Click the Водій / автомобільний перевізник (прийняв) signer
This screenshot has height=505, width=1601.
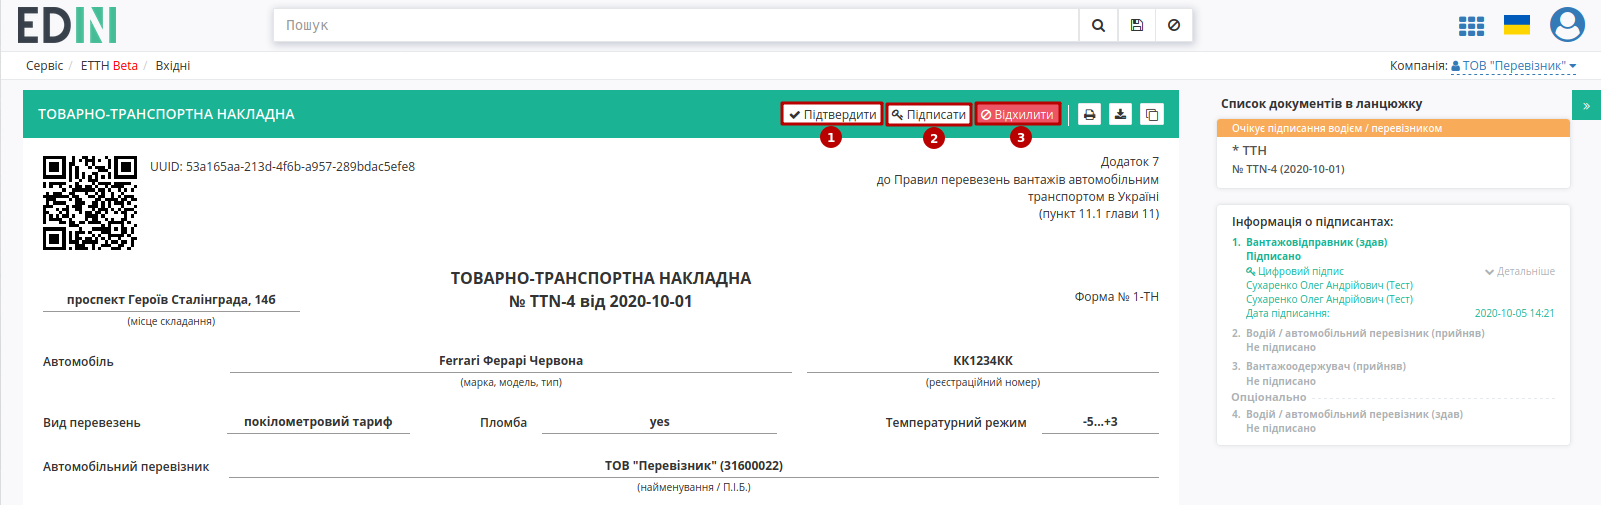tap(1365, 333)
